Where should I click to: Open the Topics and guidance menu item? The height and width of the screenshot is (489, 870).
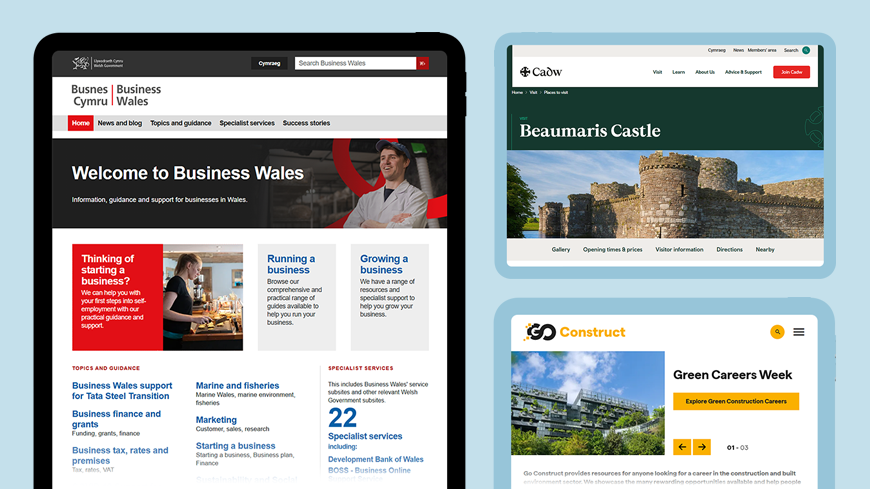click(180, 123)
